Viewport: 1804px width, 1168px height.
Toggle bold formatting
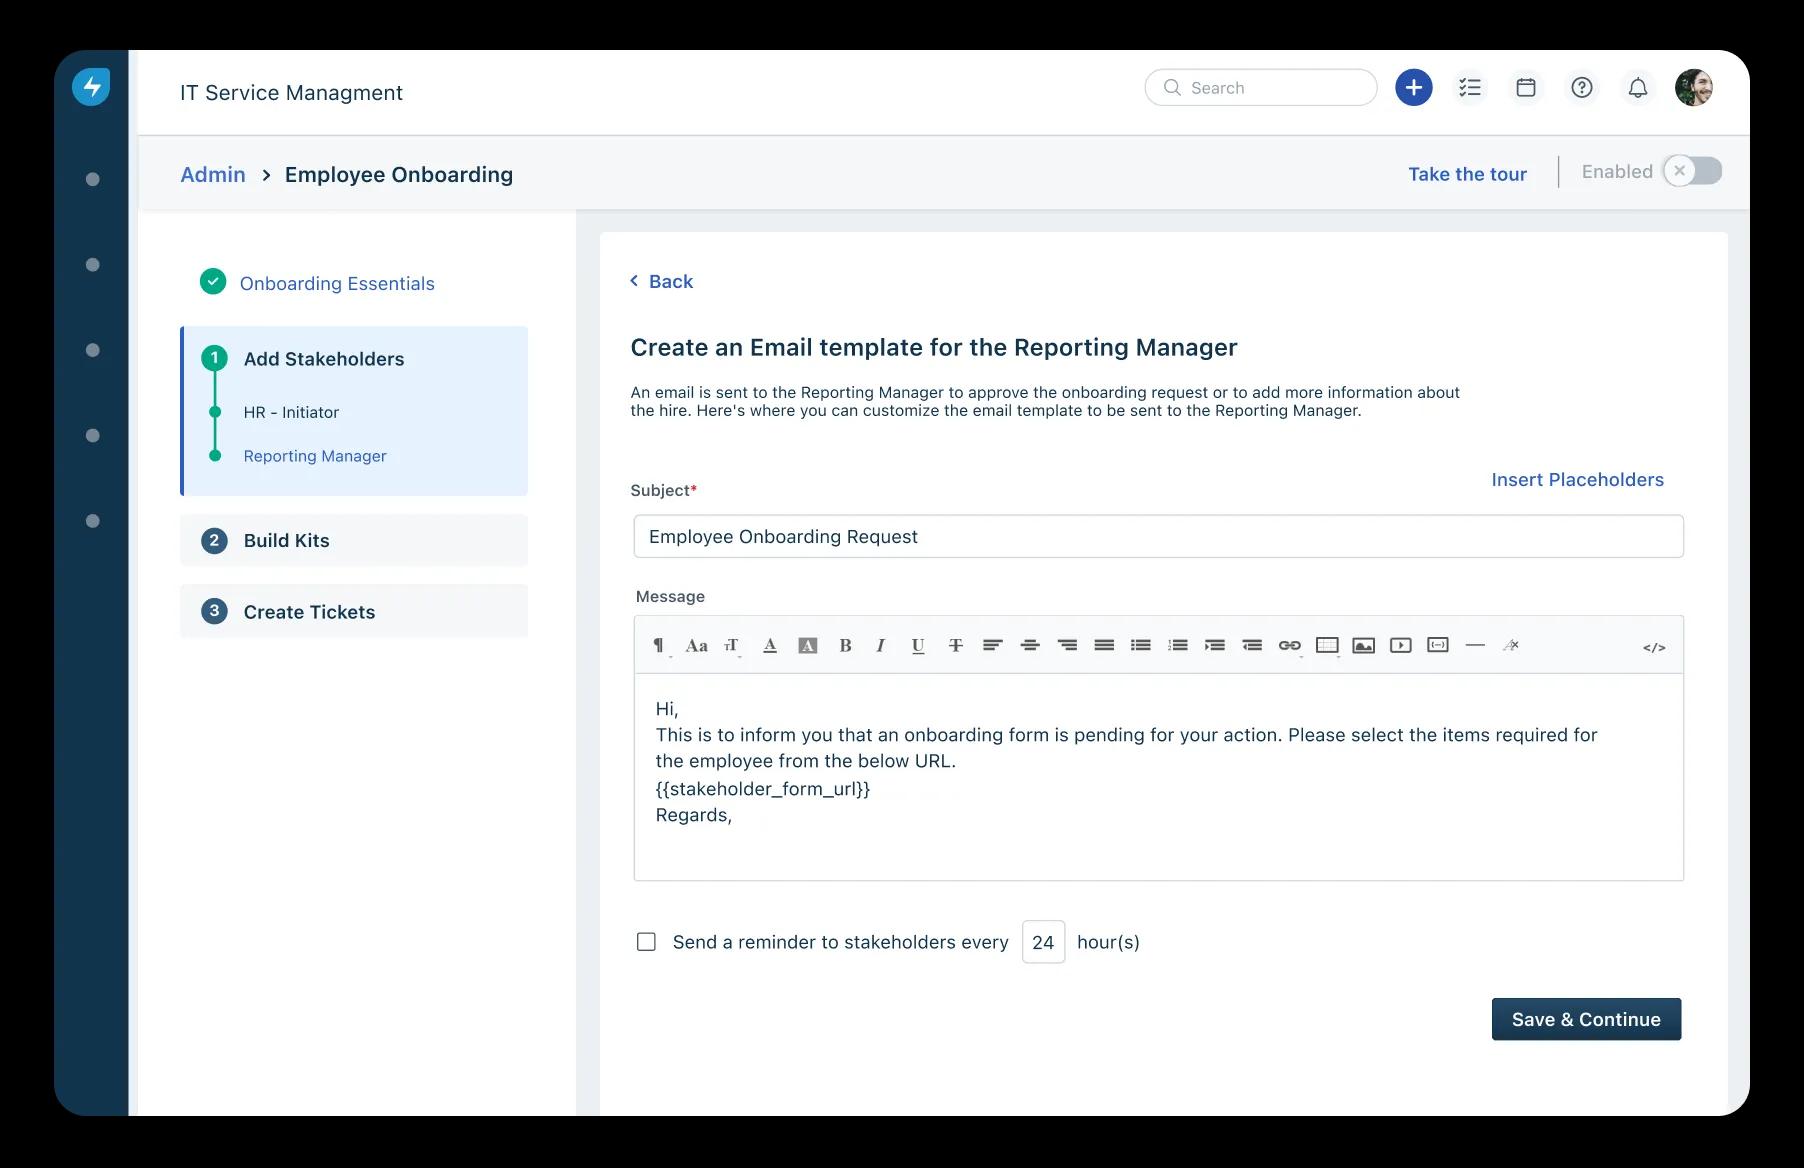point(845,646)
